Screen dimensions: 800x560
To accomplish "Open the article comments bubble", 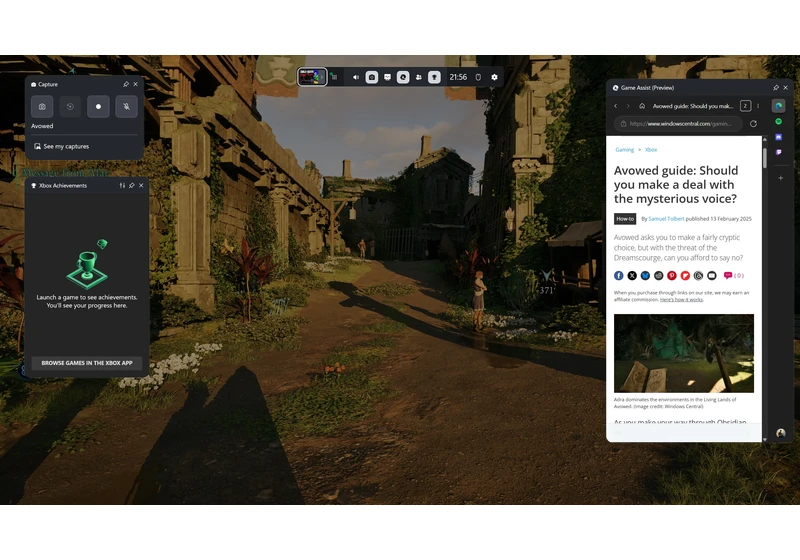I will click(733, 275).
